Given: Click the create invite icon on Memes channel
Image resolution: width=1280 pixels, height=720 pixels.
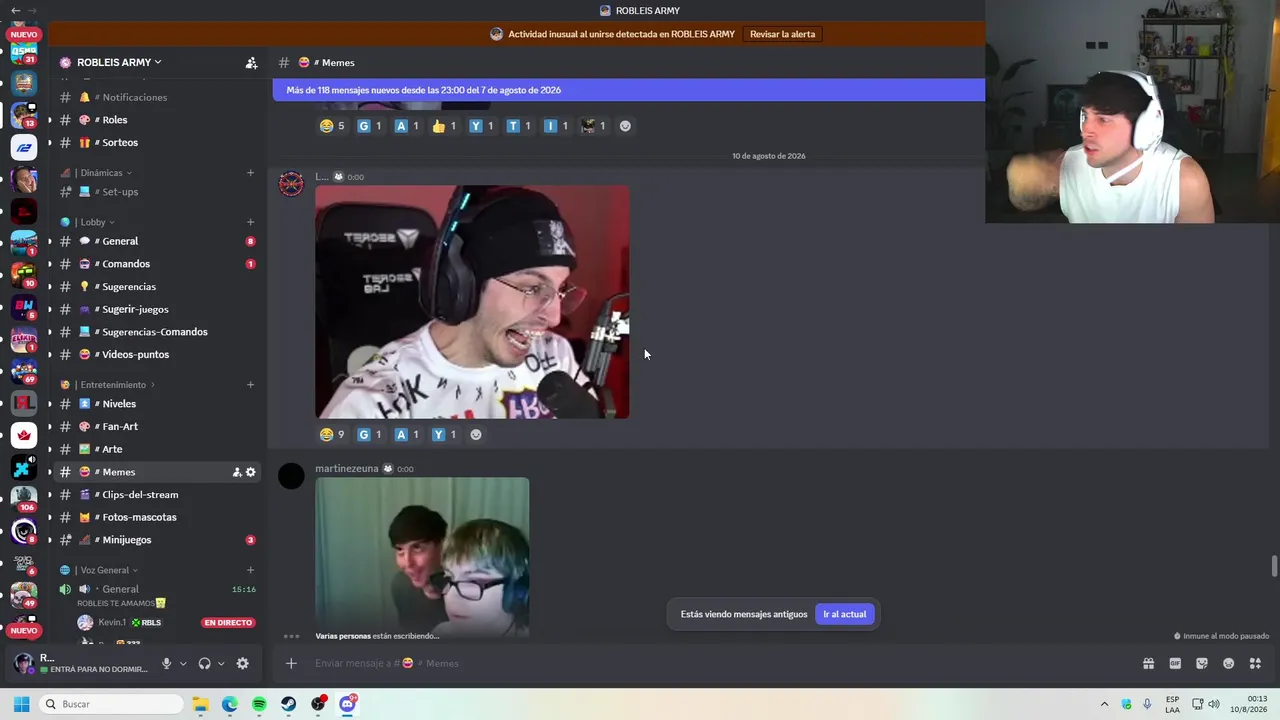Looking at the screenshot, I should (x=237, y=472).
